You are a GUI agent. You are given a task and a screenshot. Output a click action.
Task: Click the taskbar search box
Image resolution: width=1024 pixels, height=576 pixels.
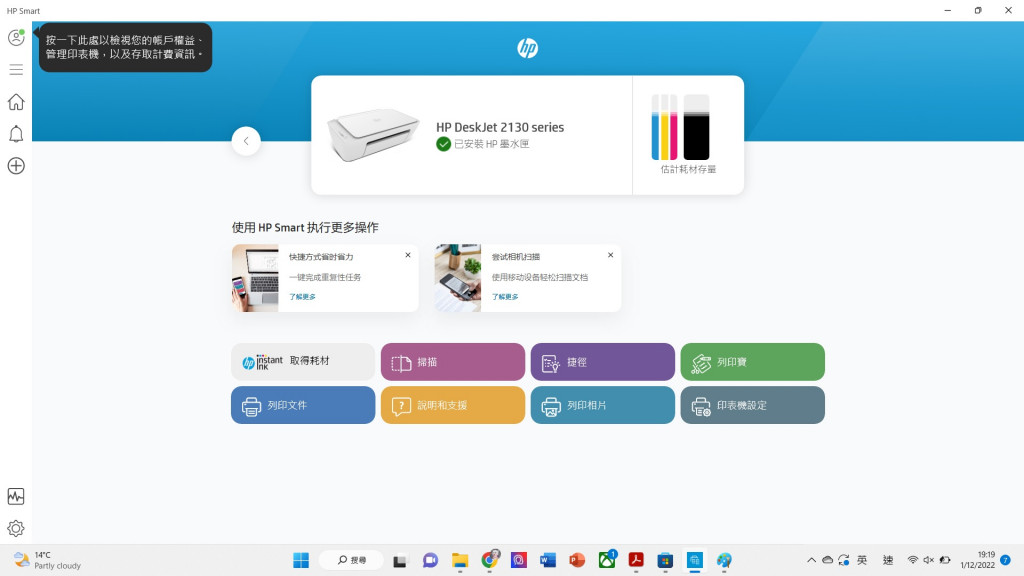click(352, 560)
